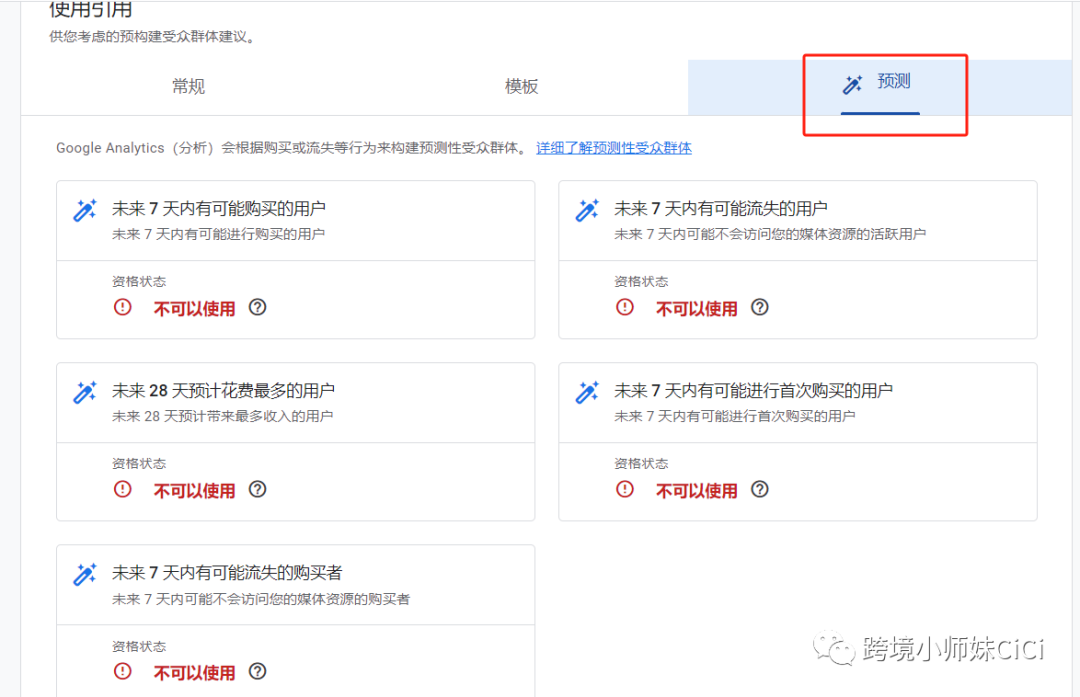Open the help icon on the first-purchase card
This screenshot has width=1080, height=697.
coord(760,490)
